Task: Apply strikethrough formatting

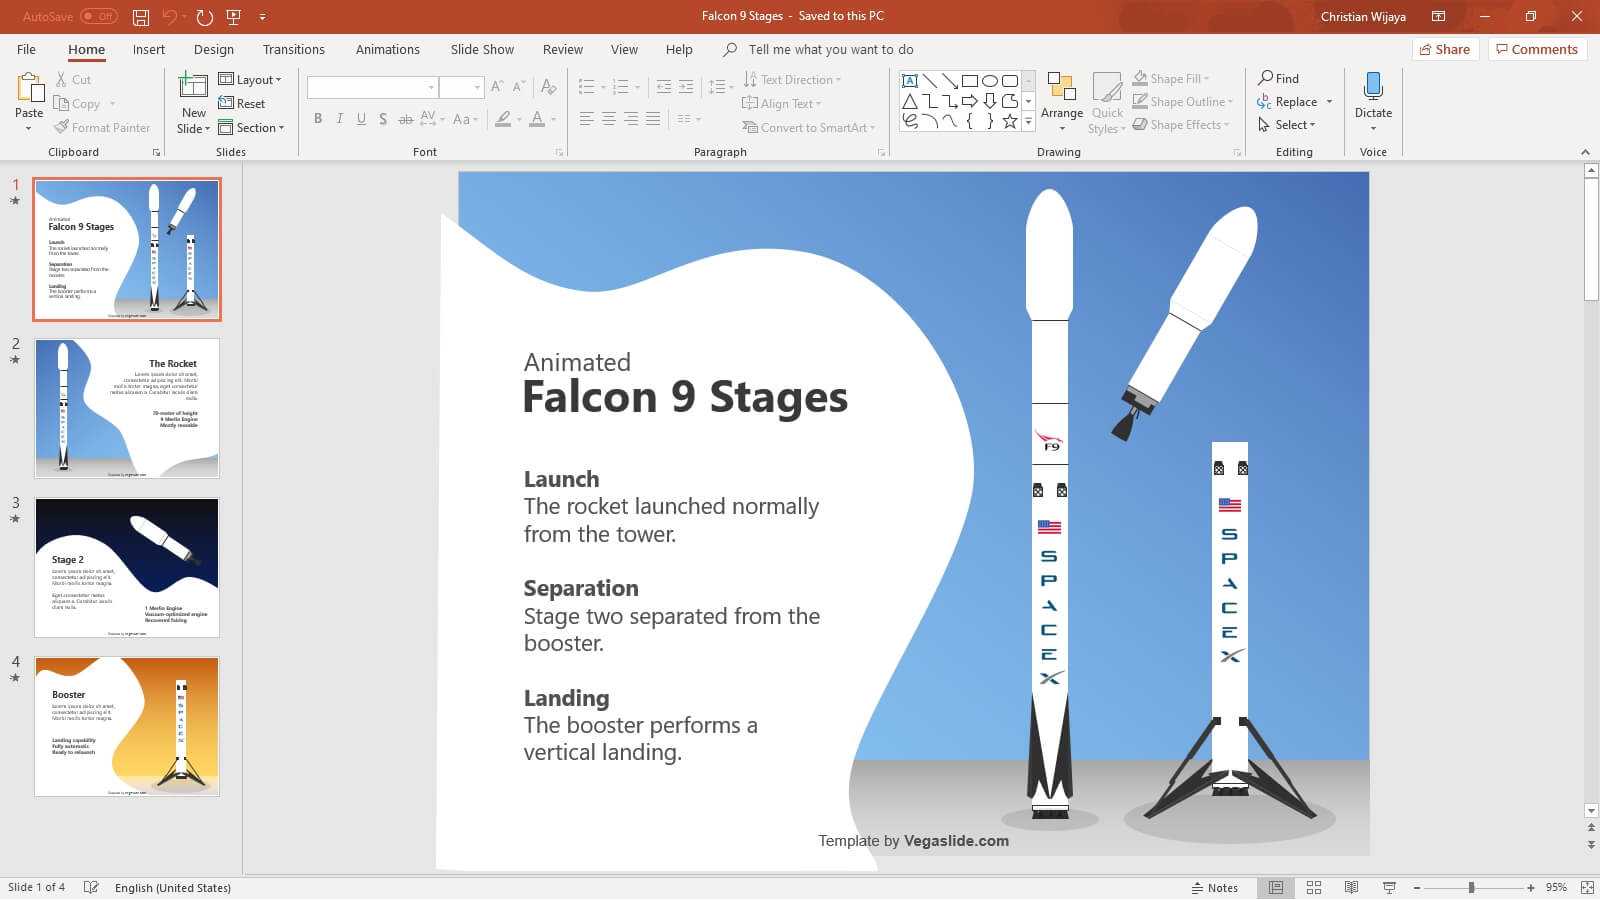Action: [x=405, y=119]
